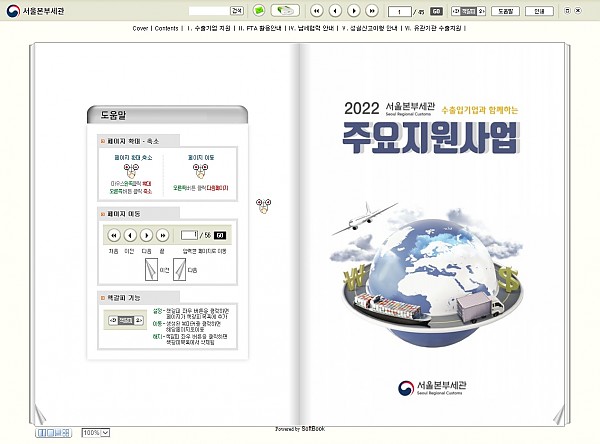Click the print icon button
The width and height of the screenshot is (600, 444).
pyautogui.click(x=285, y=11)
